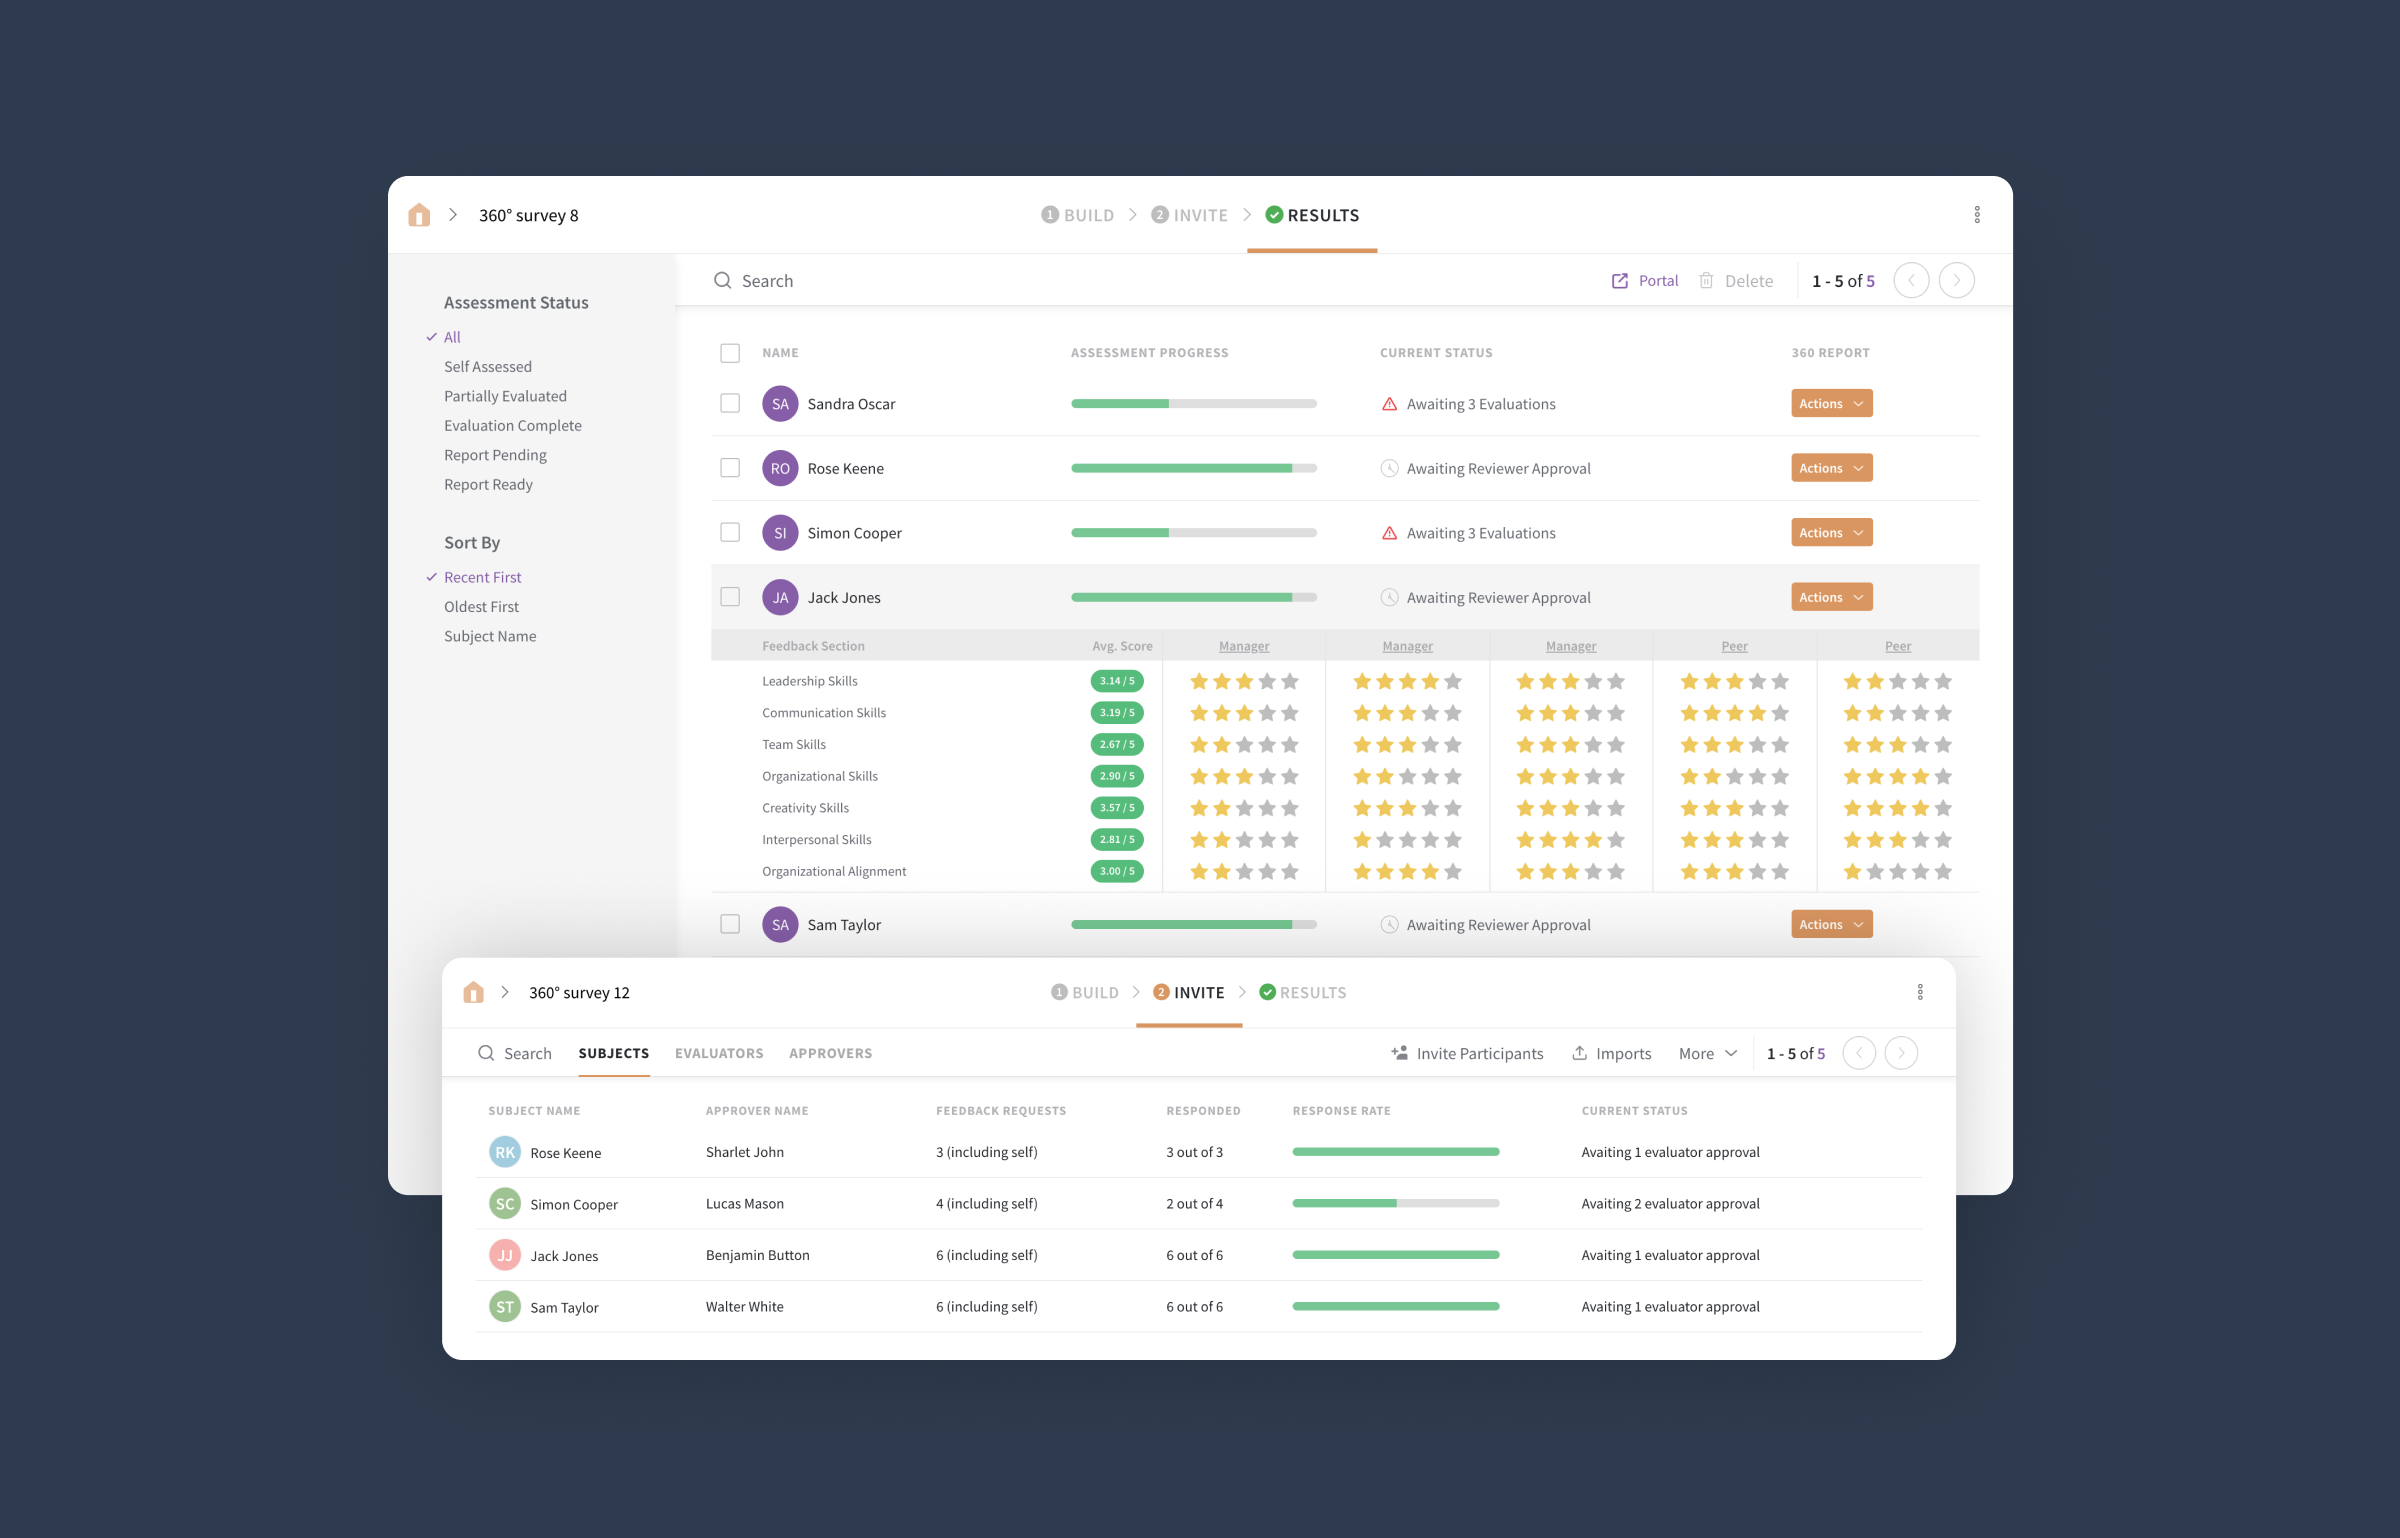Expand the More dropdown in survey 12
Viewport: 2400px width, 1538px height.
[1707, 1053]
